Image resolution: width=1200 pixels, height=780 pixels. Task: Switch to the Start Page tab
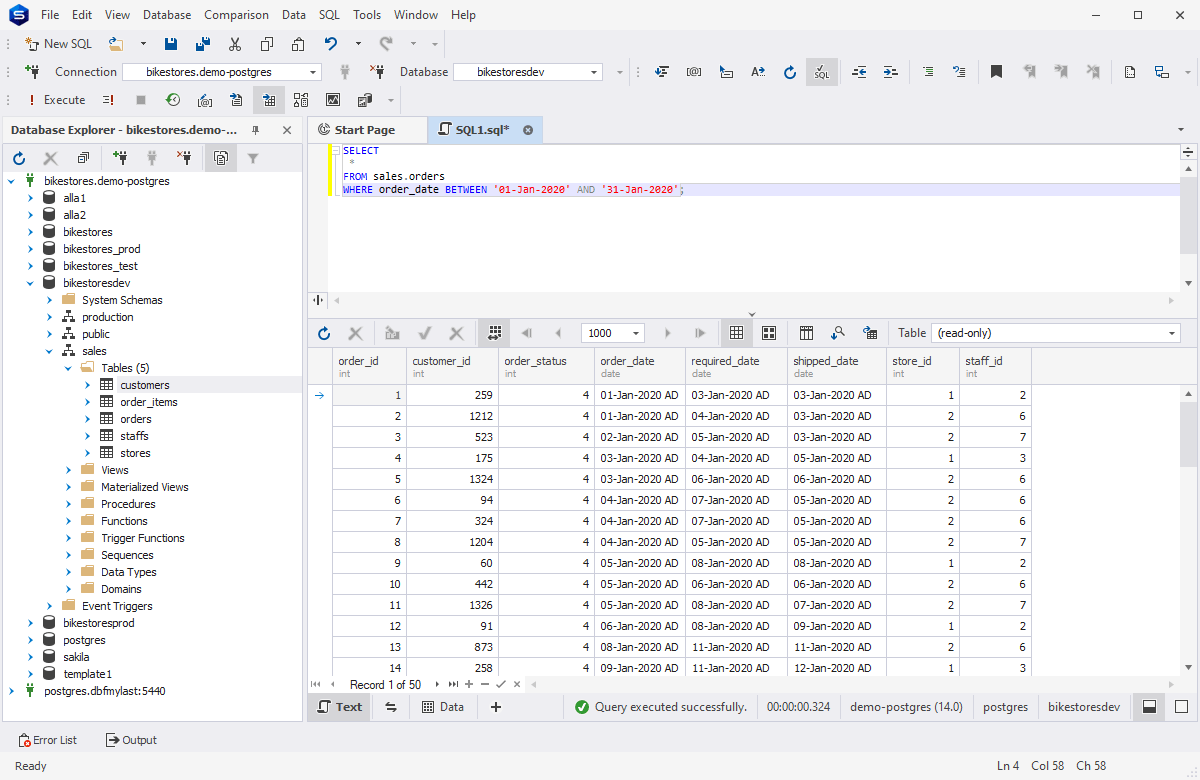point(367,129)
